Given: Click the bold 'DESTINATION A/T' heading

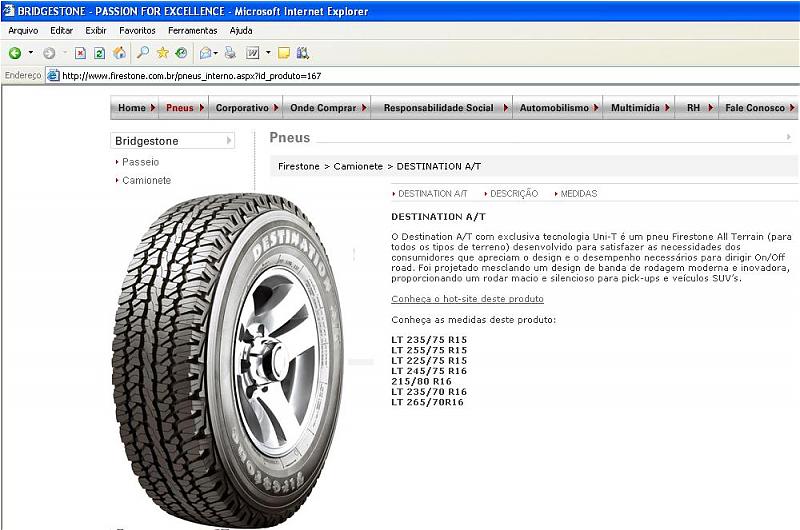Looking at the screenshot, I should coord(438,216).
